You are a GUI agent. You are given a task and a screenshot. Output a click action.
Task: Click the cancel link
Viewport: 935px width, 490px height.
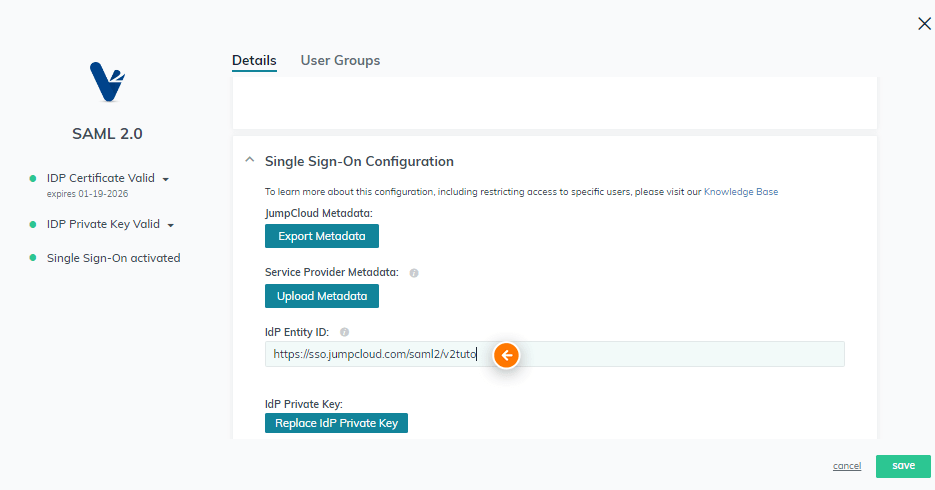[x=847, y=466]
